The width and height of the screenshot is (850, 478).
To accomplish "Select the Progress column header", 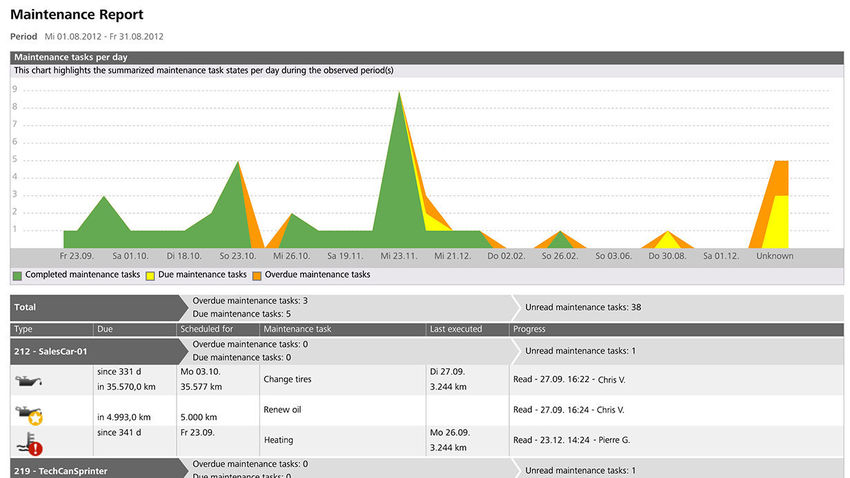I will click(x=677, y=329).
